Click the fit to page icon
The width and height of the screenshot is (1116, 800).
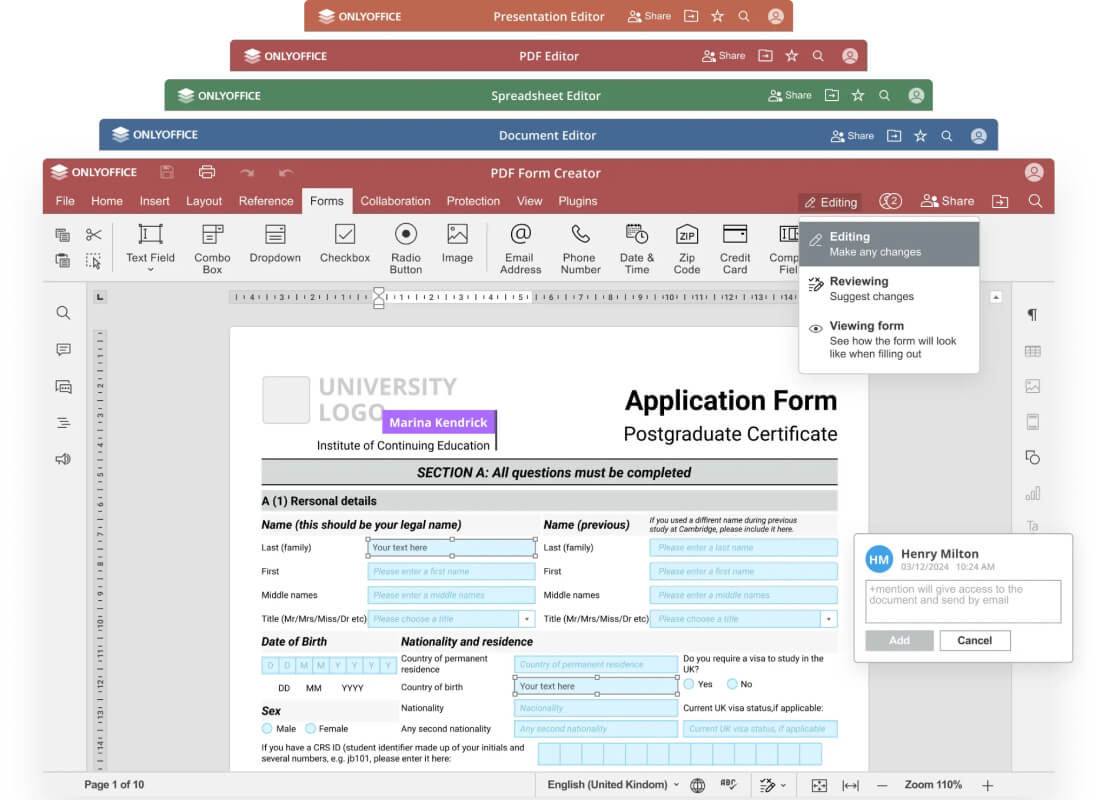(819, 785)
